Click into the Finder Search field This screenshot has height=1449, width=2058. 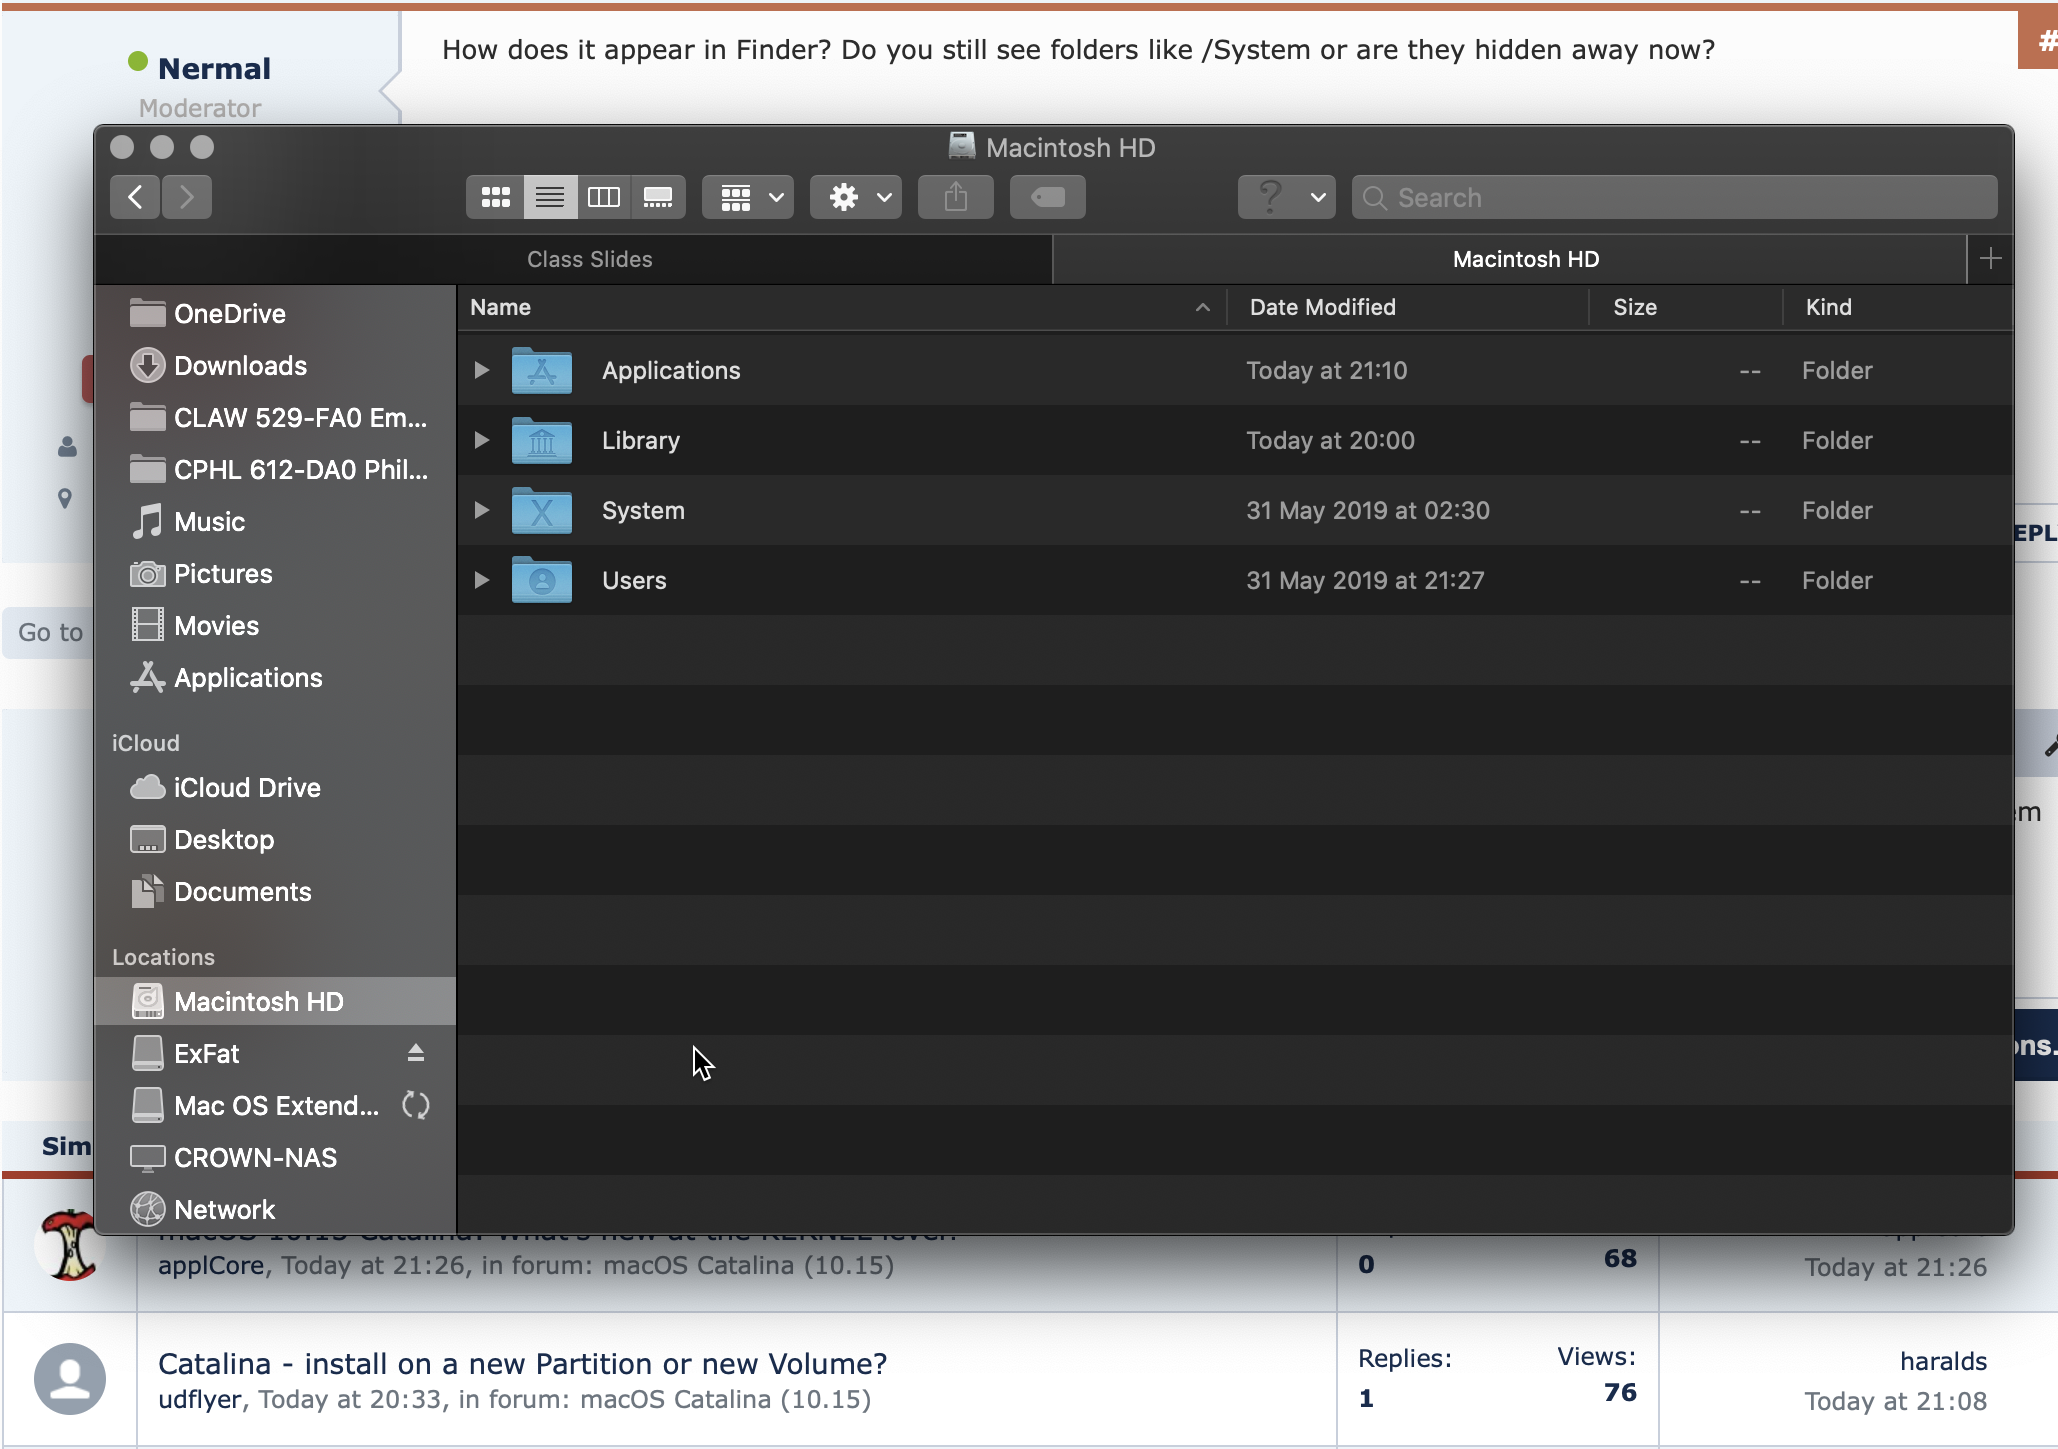click(x=1675, y=197)
